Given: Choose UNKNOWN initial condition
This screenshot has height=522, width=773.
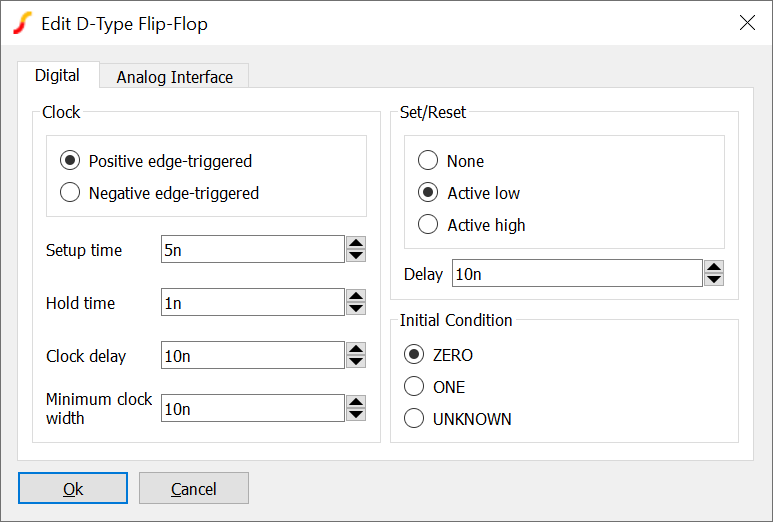Looking at the screenshot, I should click(414, 419).
